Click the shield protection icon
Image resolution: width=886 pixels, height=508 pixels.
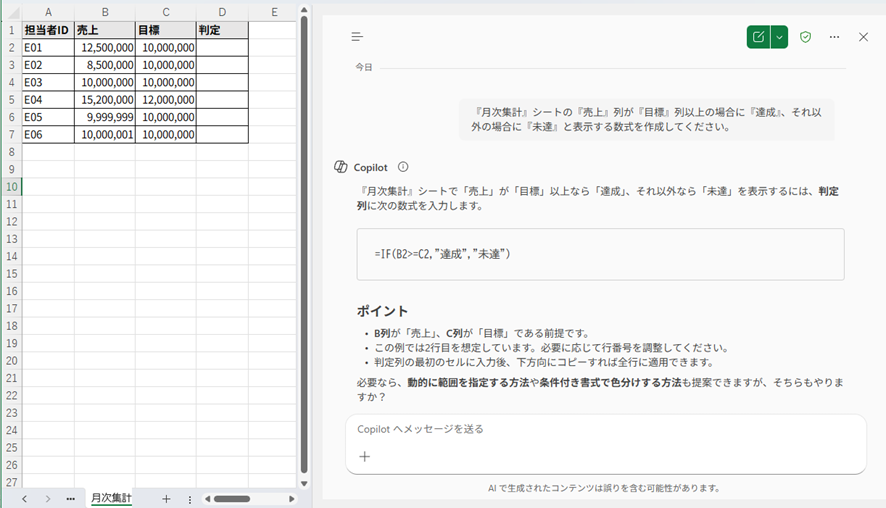pos(805,37)
